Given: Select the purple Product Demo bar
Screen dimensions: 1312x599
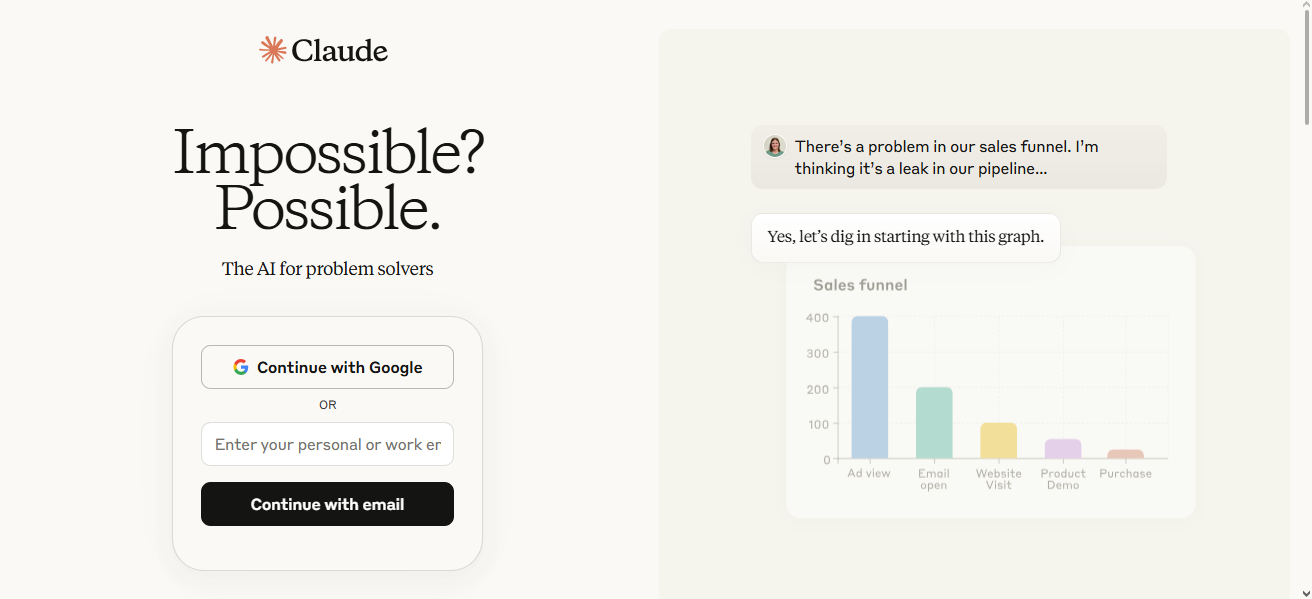Looking at the screenshot, I should point(1063,449).
